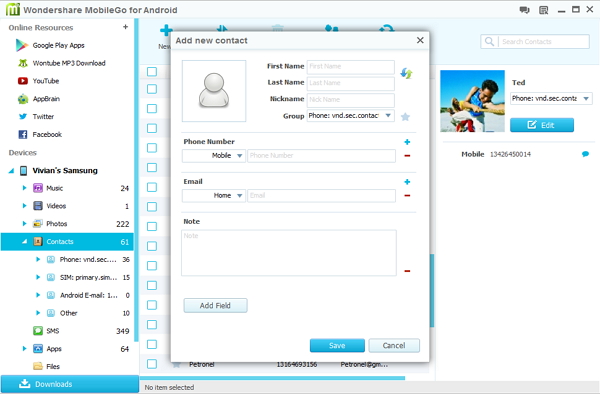
Task: Click the Email input field
Action: (321, 195)
